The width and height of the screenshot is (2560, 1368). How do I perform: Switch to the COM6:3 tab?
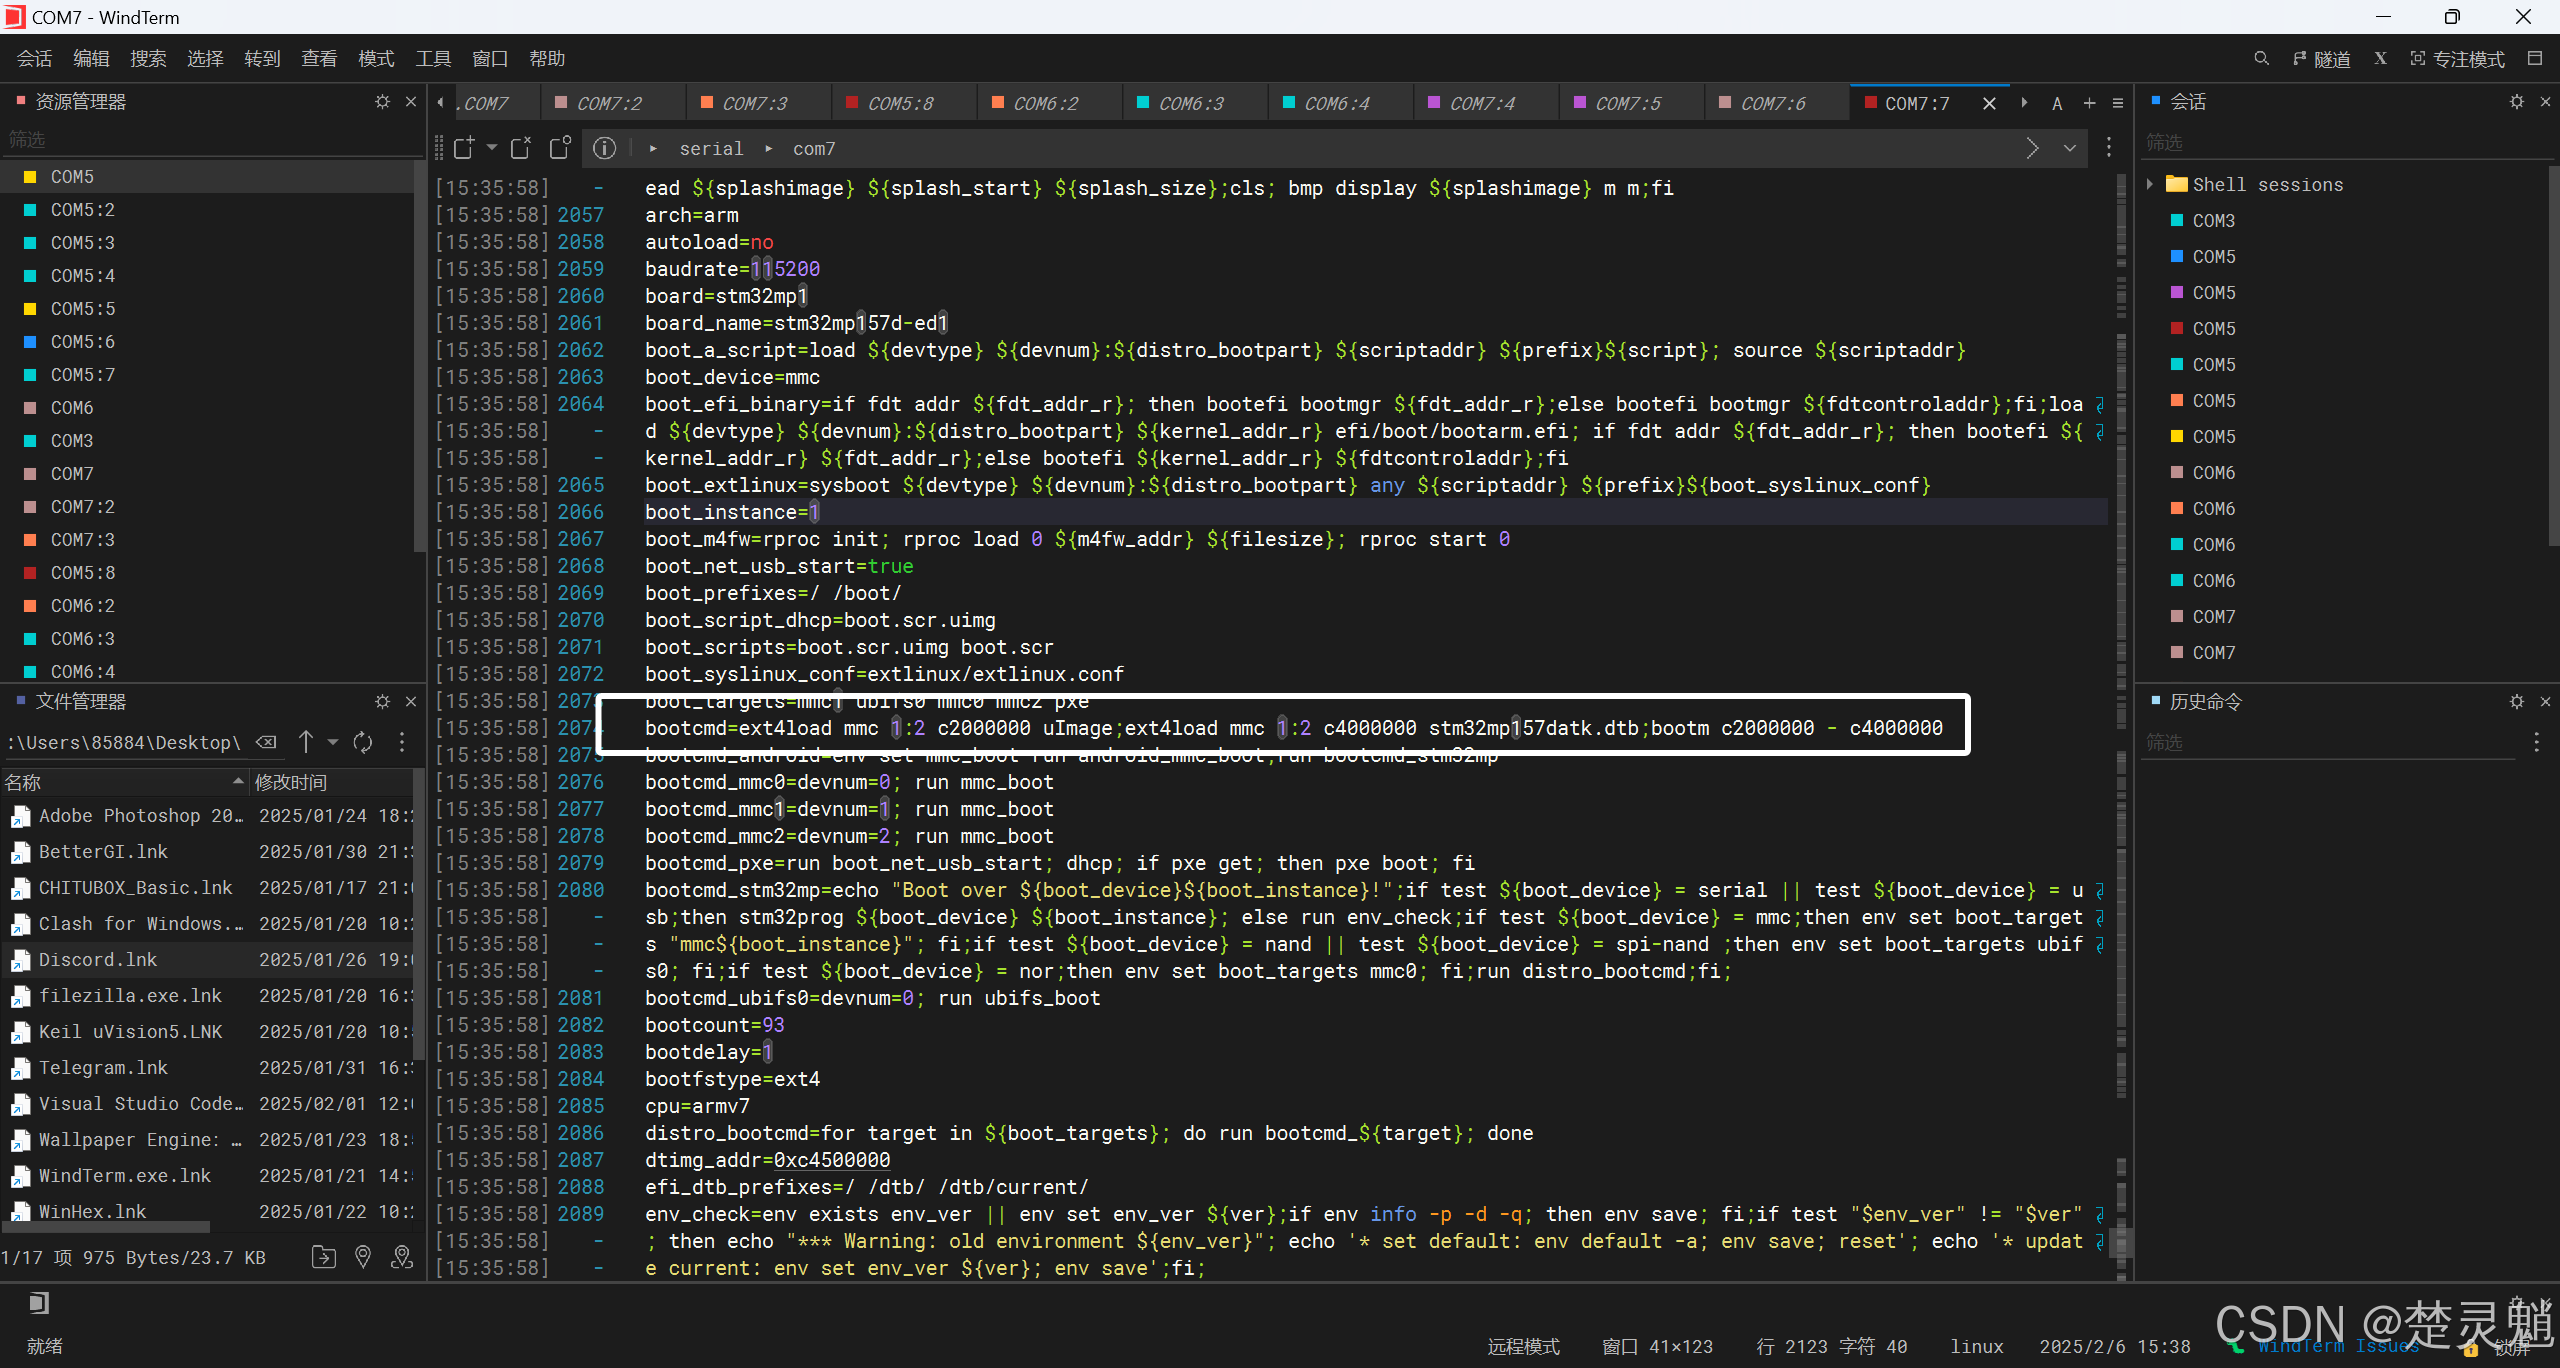coord(1190,103)
